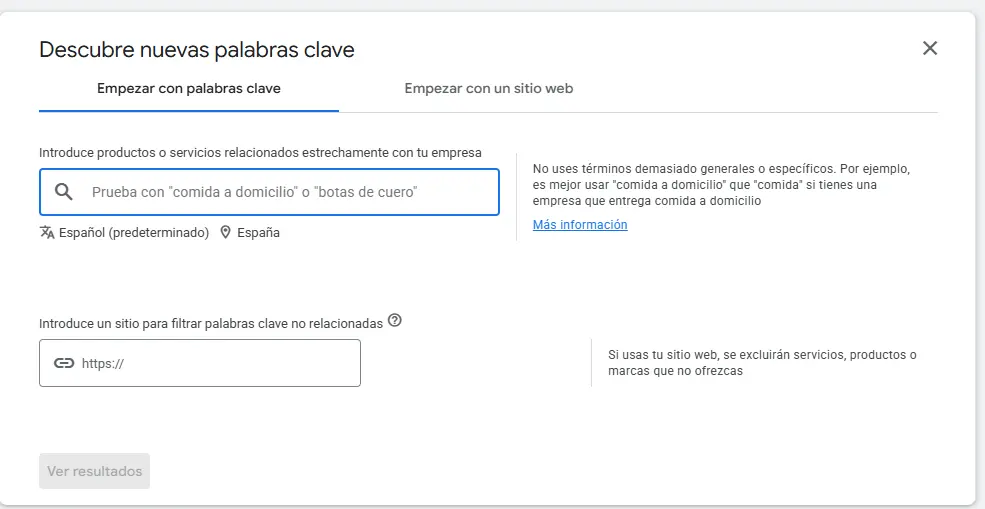Click the magnifying glass search icon

[64, 192]
